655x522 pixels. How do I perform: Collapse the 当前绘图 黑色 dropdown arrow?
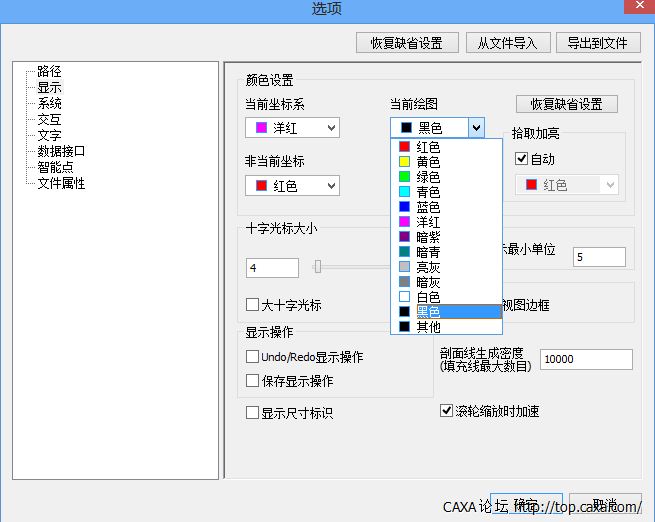click(x=476, y=128)
